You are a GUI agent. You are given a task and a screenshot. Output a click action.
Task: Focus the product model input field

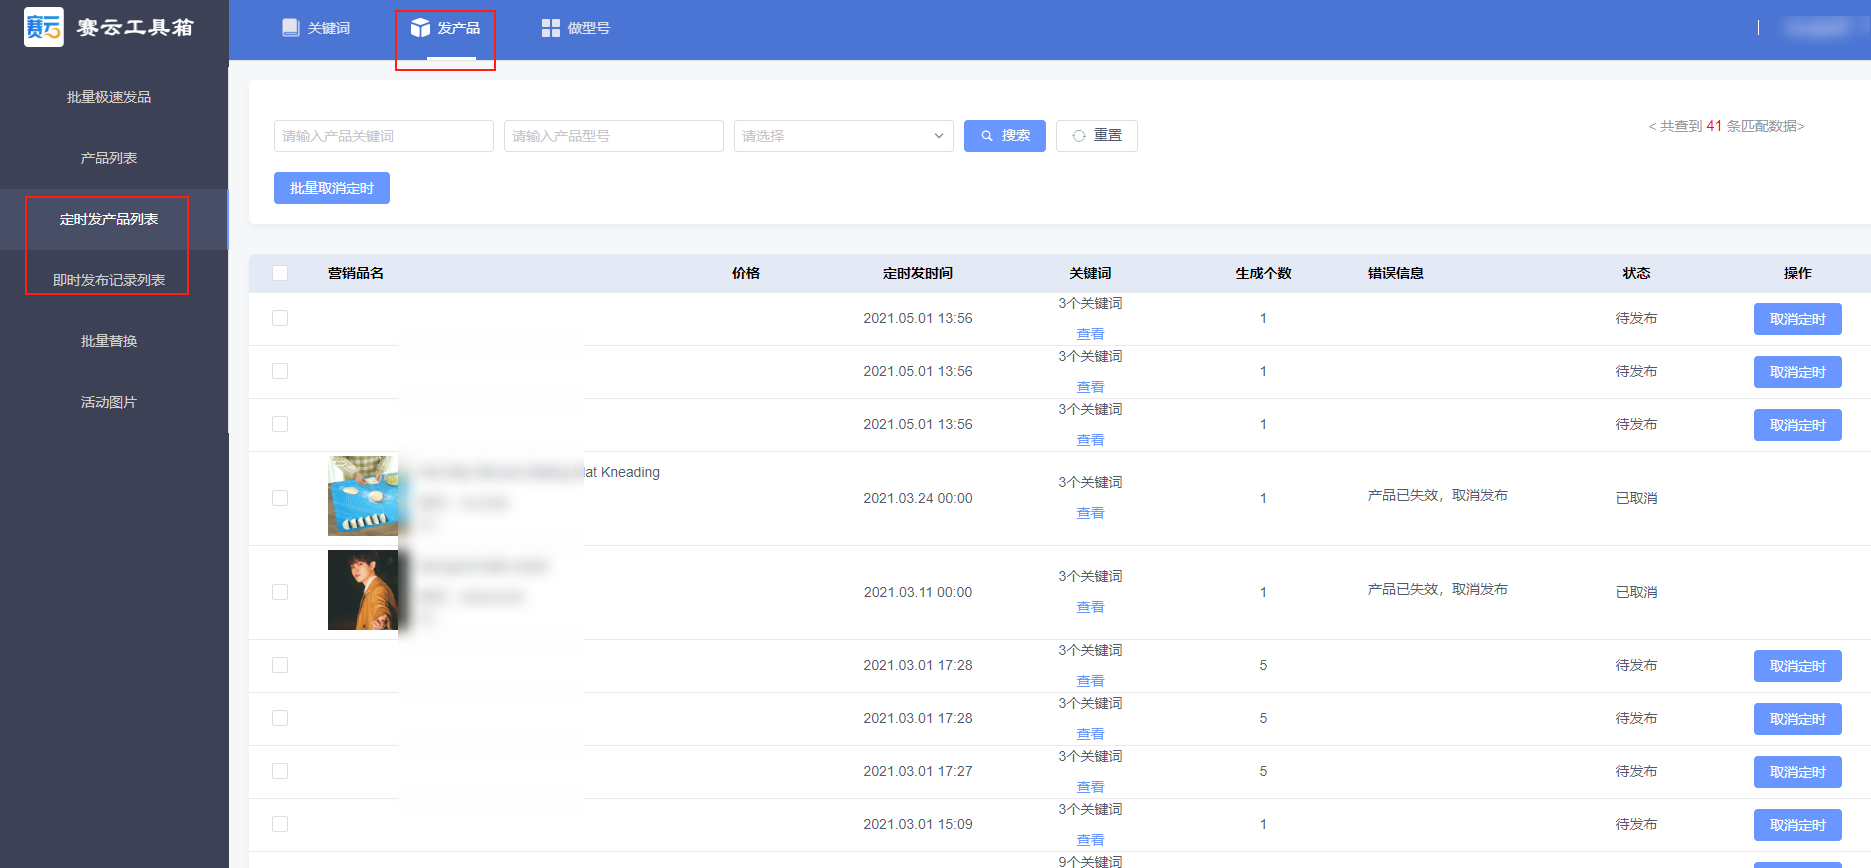pos(614,136)
